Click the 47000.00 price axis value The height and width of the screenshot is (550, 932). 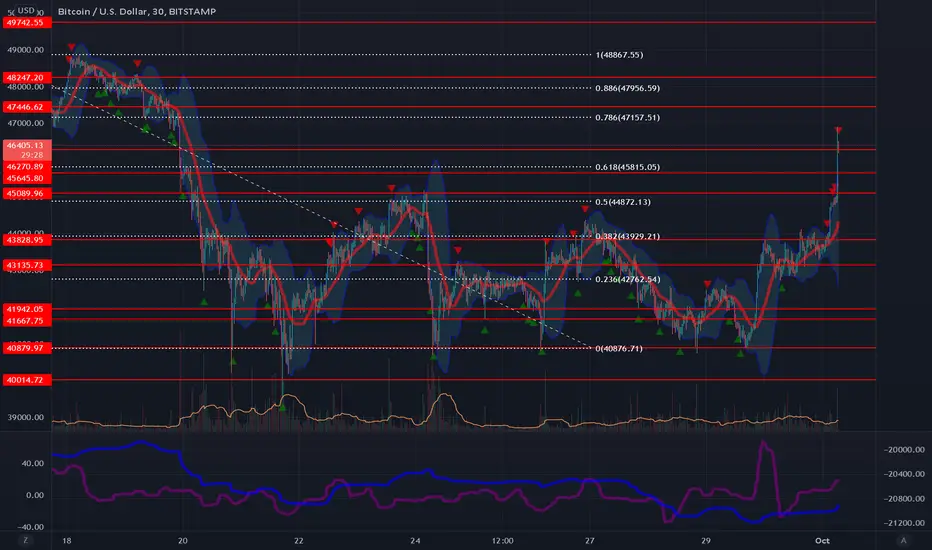click(26, 123)
